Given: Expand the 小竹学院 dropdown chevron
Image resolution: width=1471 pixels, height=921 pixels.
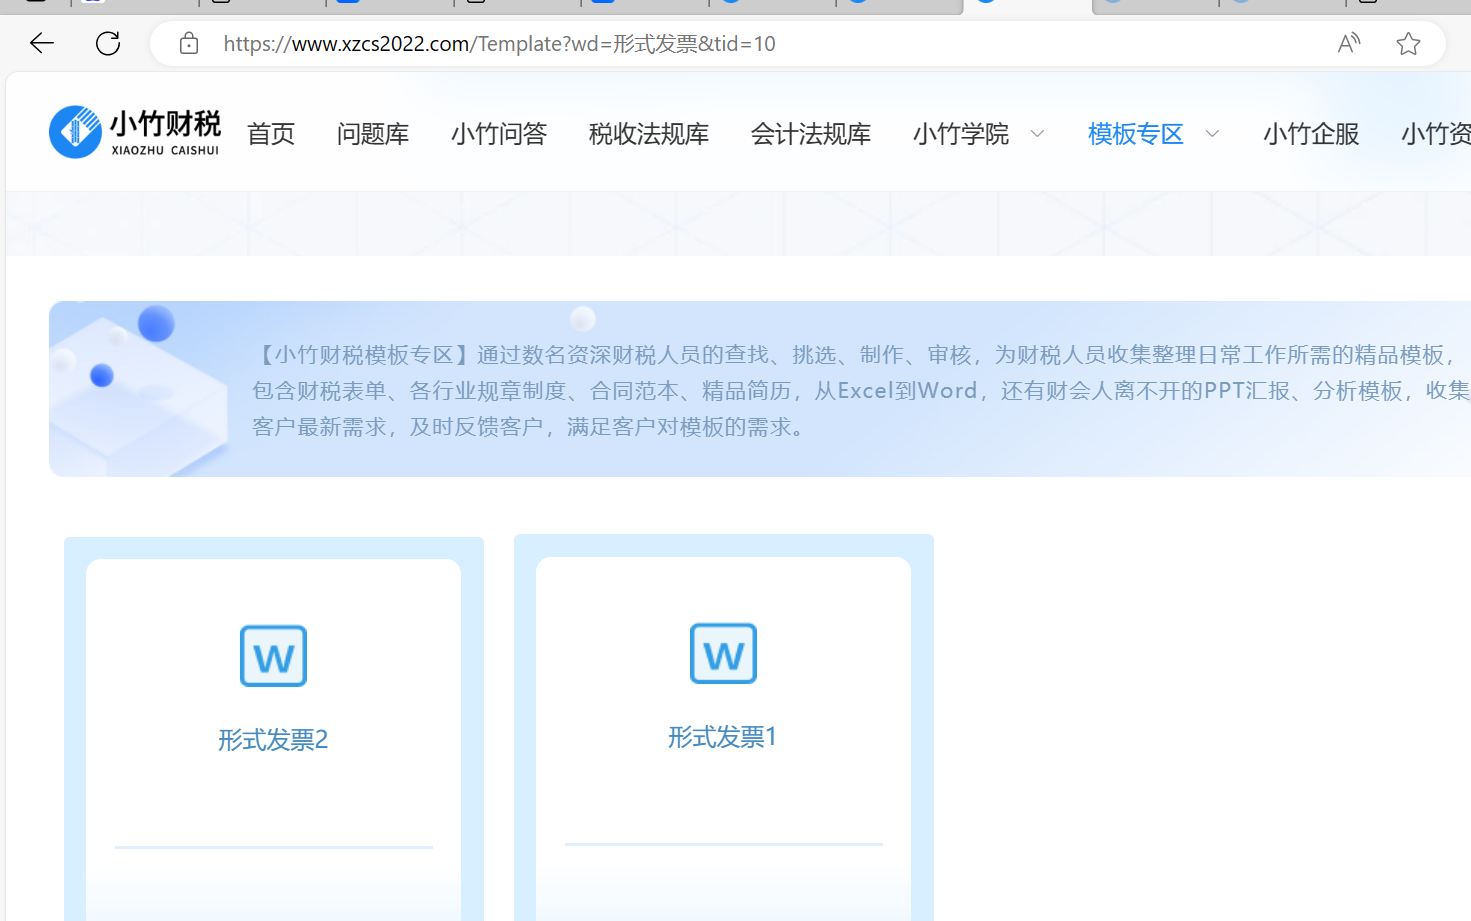Looking at the screenshot, I should click(x=1037, y=134).
